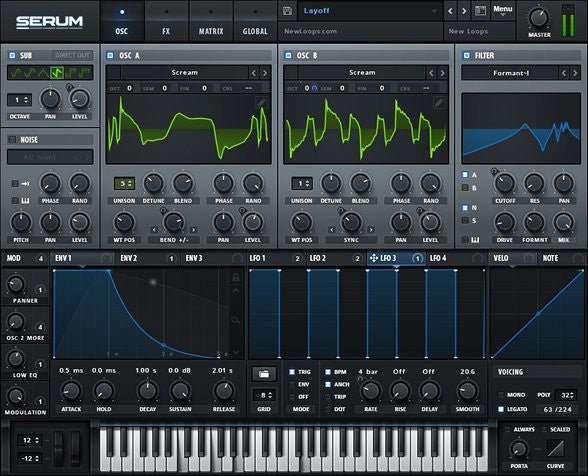The height and width of the screenshot is (476, 588).
Task: Set pitch bend up range value 12
Action: tap(30, 440)
